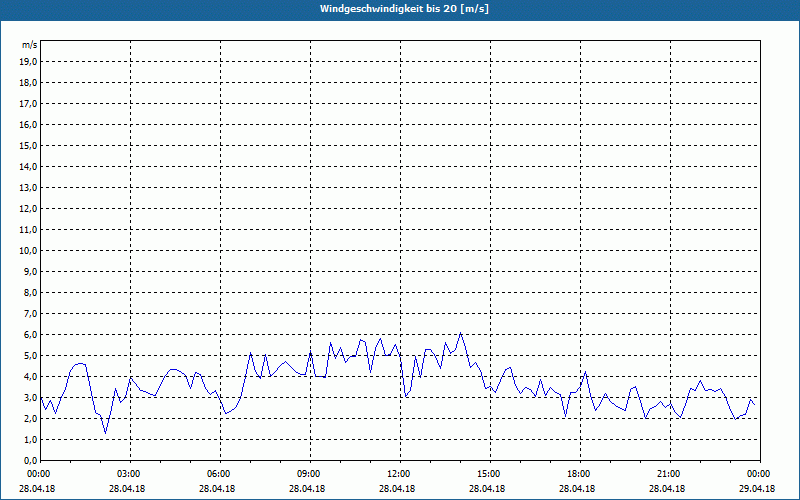800x500 pixels.
Task: Select the '13,0' y-axis value
Action: pos(29,188)
